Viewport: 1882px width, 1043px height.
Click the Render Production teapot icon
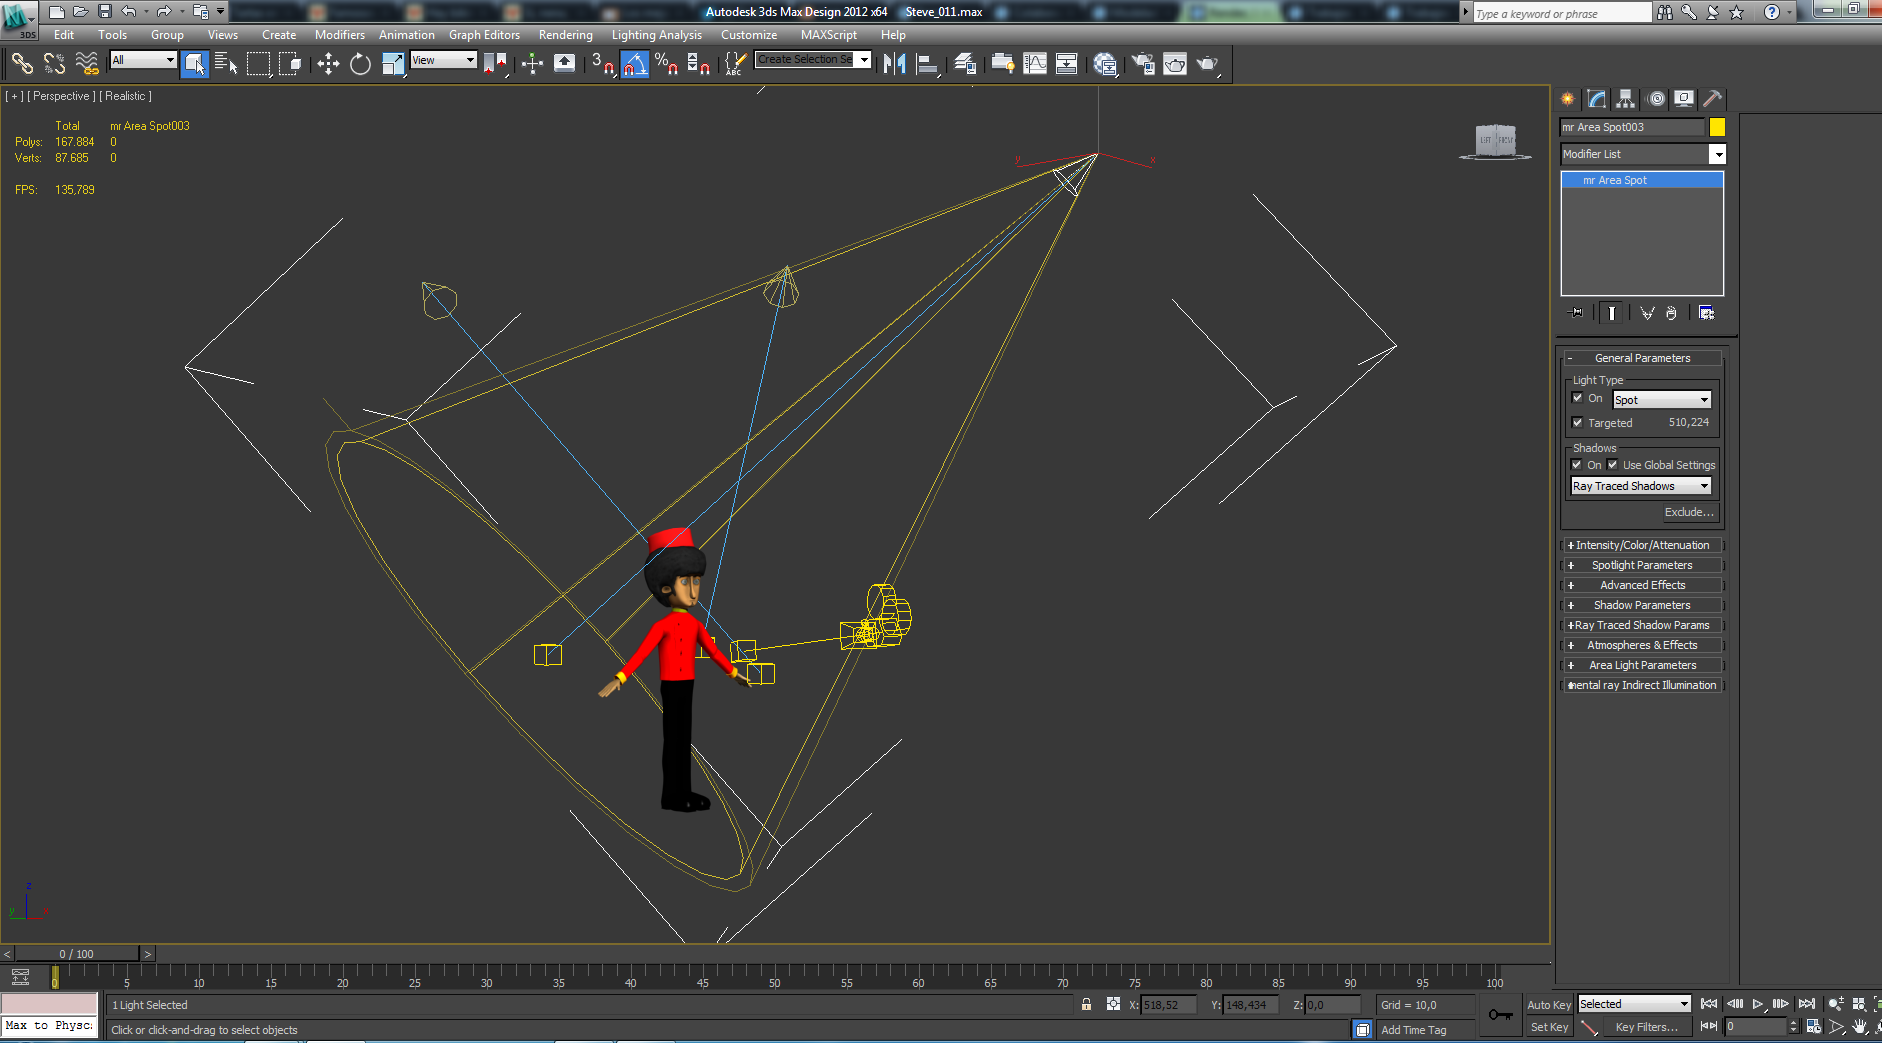(1207, 64)
